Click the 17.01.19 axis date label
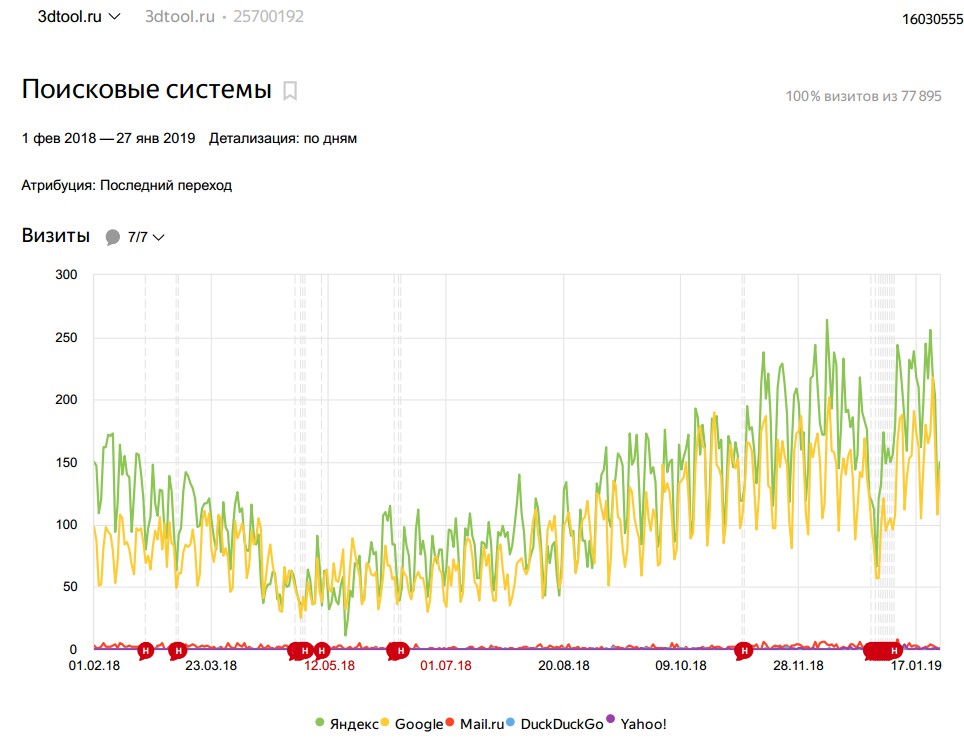 [916, 666]
